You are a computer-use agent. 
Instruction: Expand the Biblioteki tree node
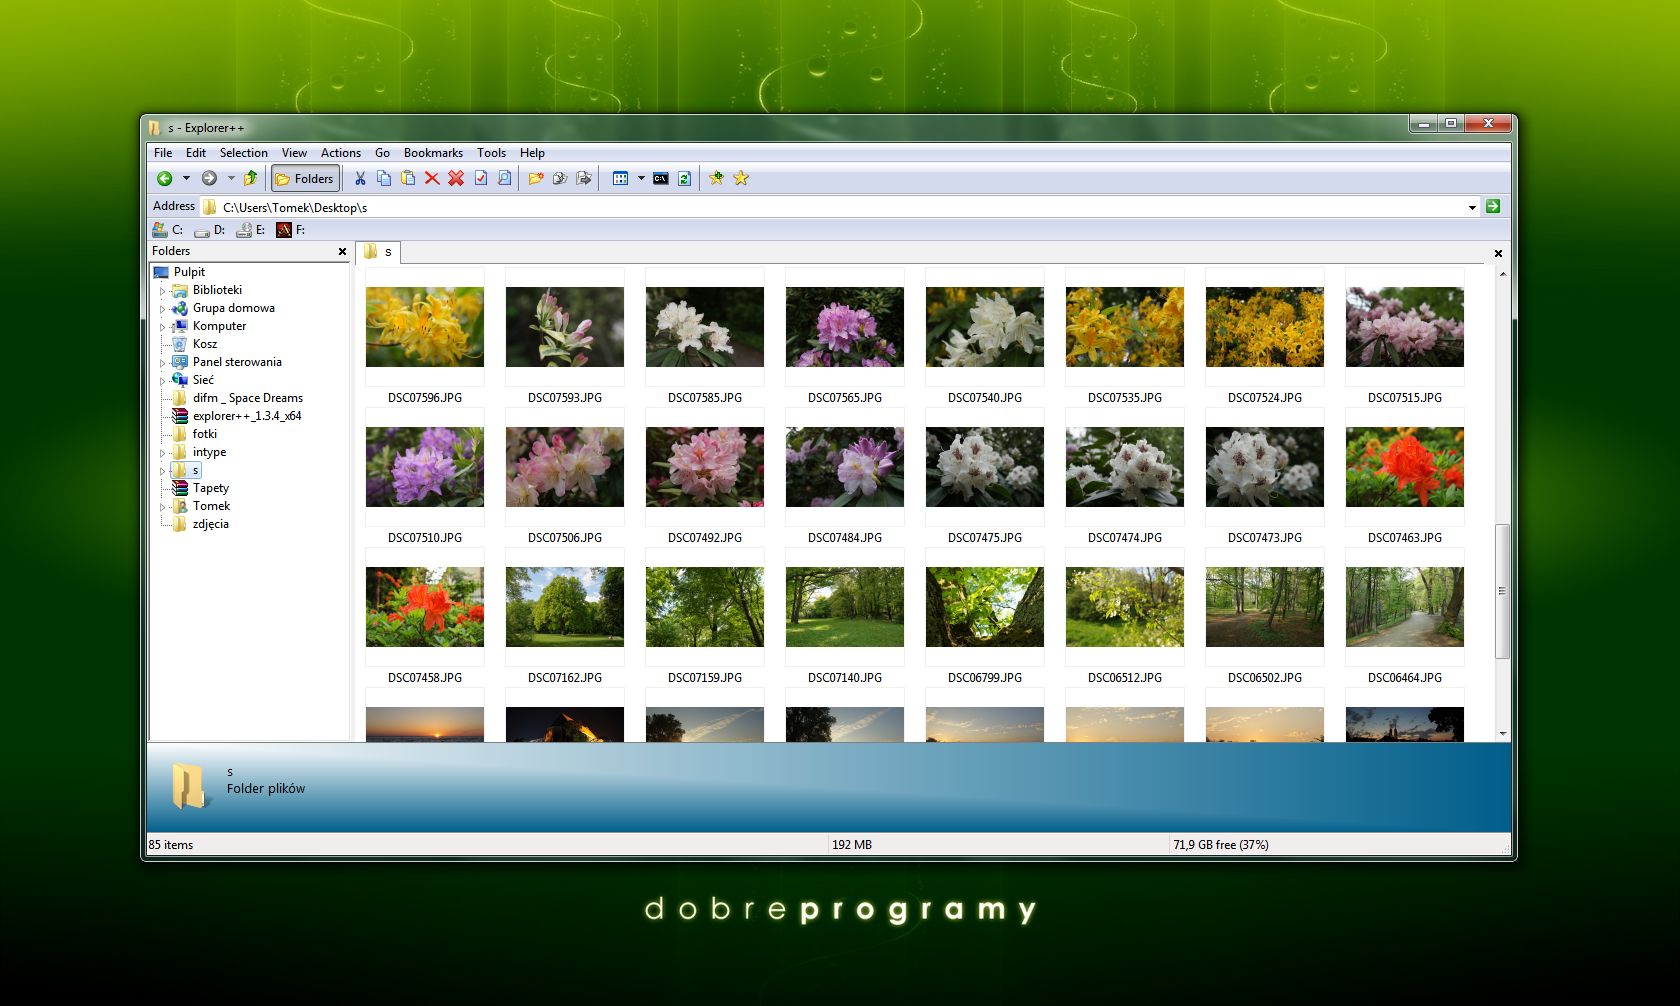coord(163,290)
